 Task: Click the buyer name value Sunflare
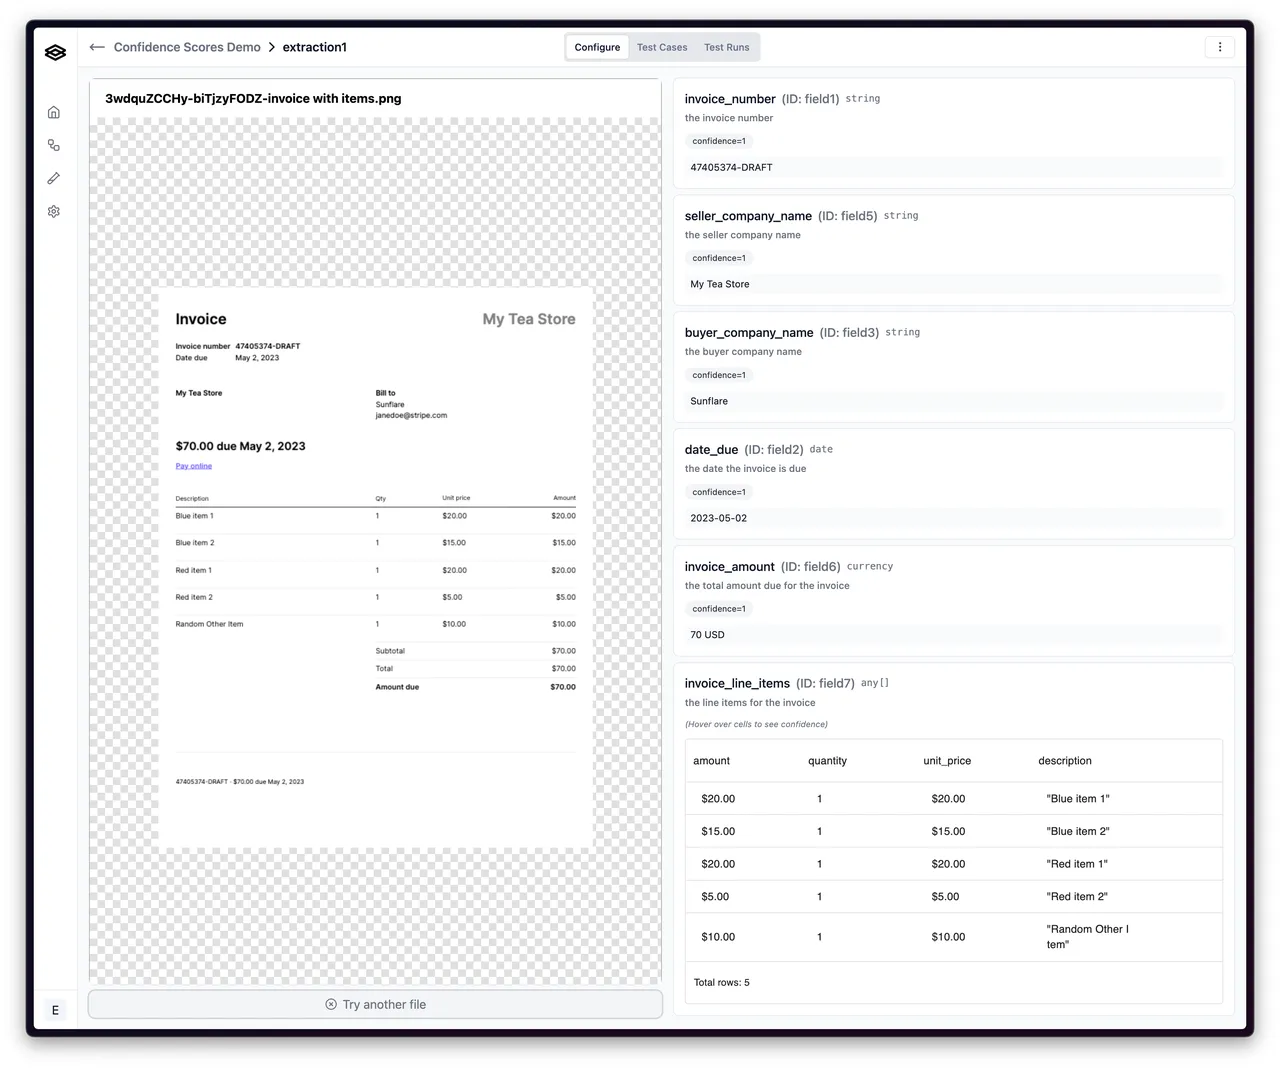click(x=954, y=401)
